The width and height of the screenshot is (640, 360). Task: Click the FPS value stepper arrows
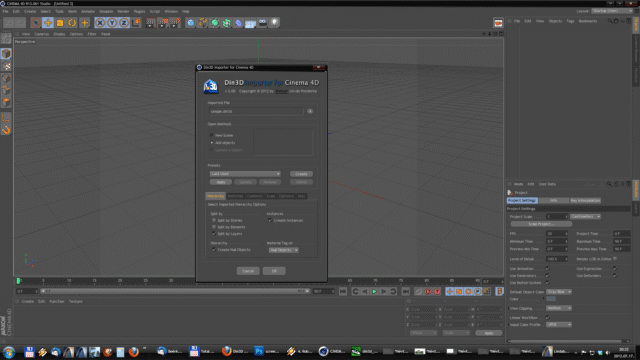[566, 233]
